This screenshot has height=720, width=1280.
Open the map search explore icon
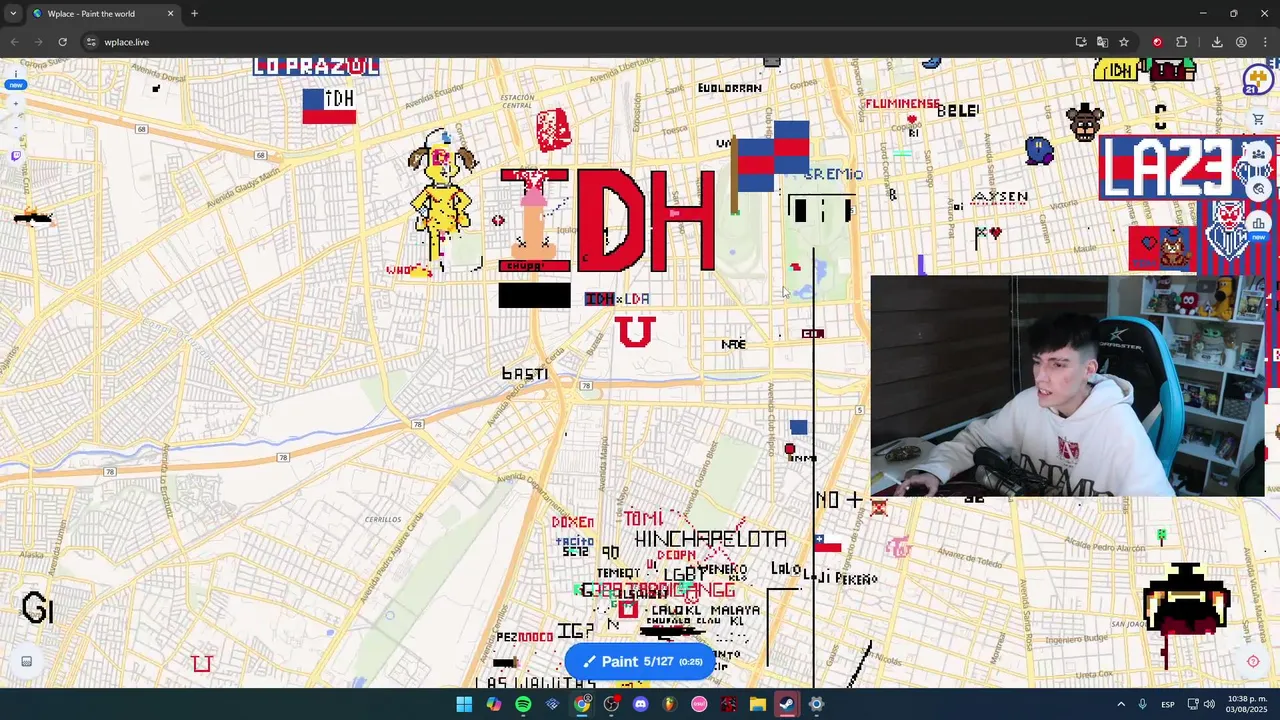pos(1258,189)
